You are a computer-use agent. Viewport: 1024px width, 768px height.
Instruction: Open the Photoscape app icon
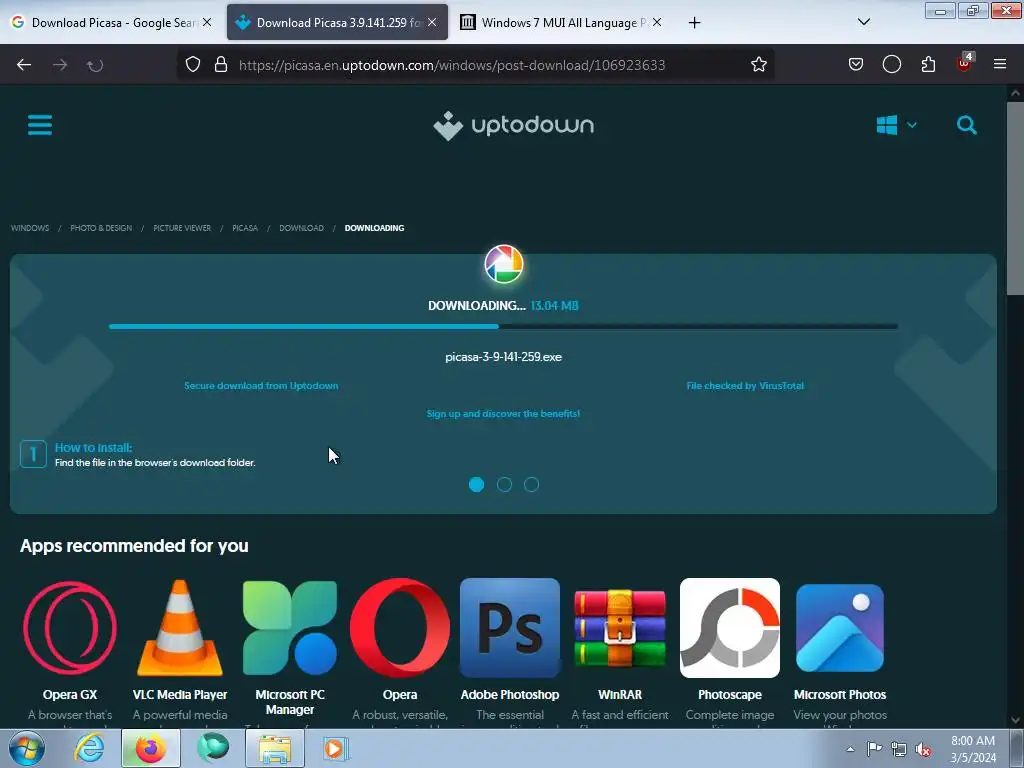729,628
